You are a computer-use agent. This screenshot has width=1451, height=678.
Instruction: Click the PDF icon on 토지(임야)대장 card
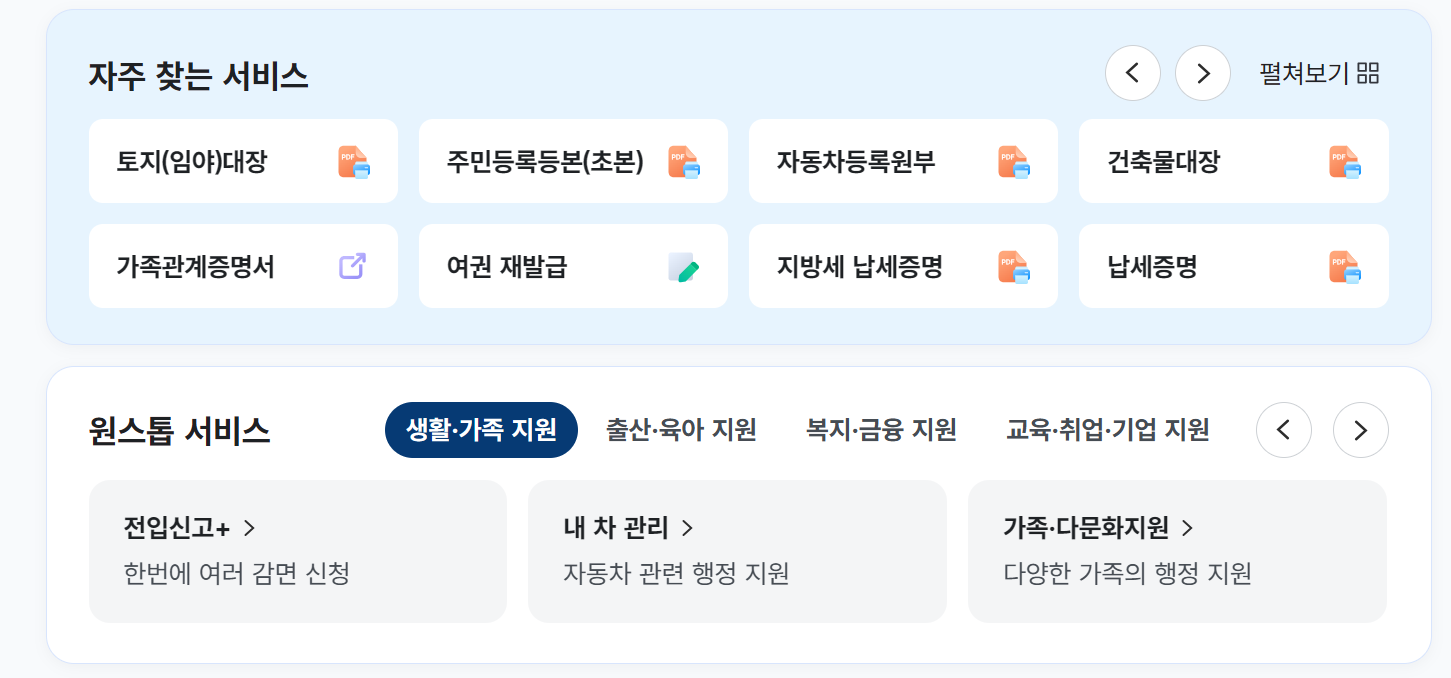(x=354, y=162)
